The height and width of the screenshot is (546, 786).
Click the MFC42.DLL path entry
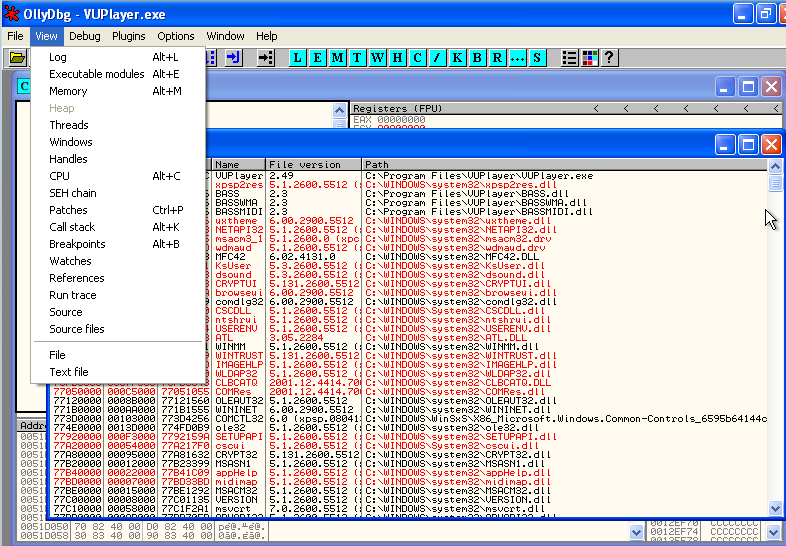click(x=452, y=257)
